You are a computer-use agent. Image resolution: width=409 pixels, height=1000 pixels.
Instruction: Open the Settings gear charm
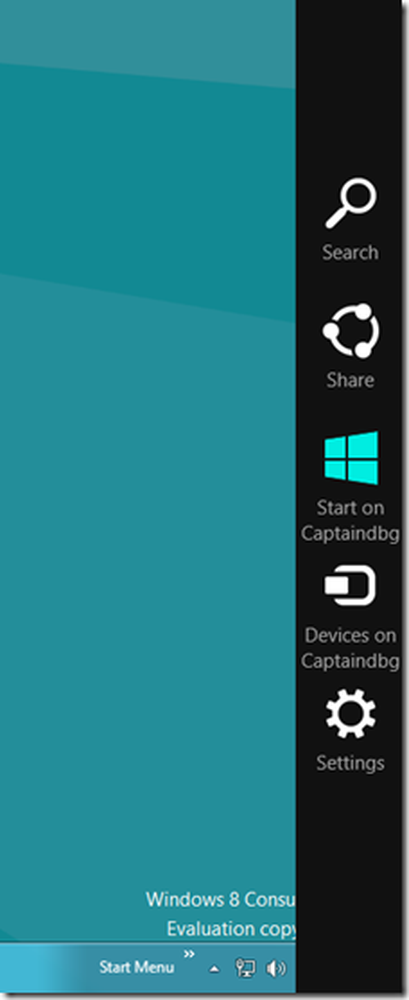[x=351, y=714]
